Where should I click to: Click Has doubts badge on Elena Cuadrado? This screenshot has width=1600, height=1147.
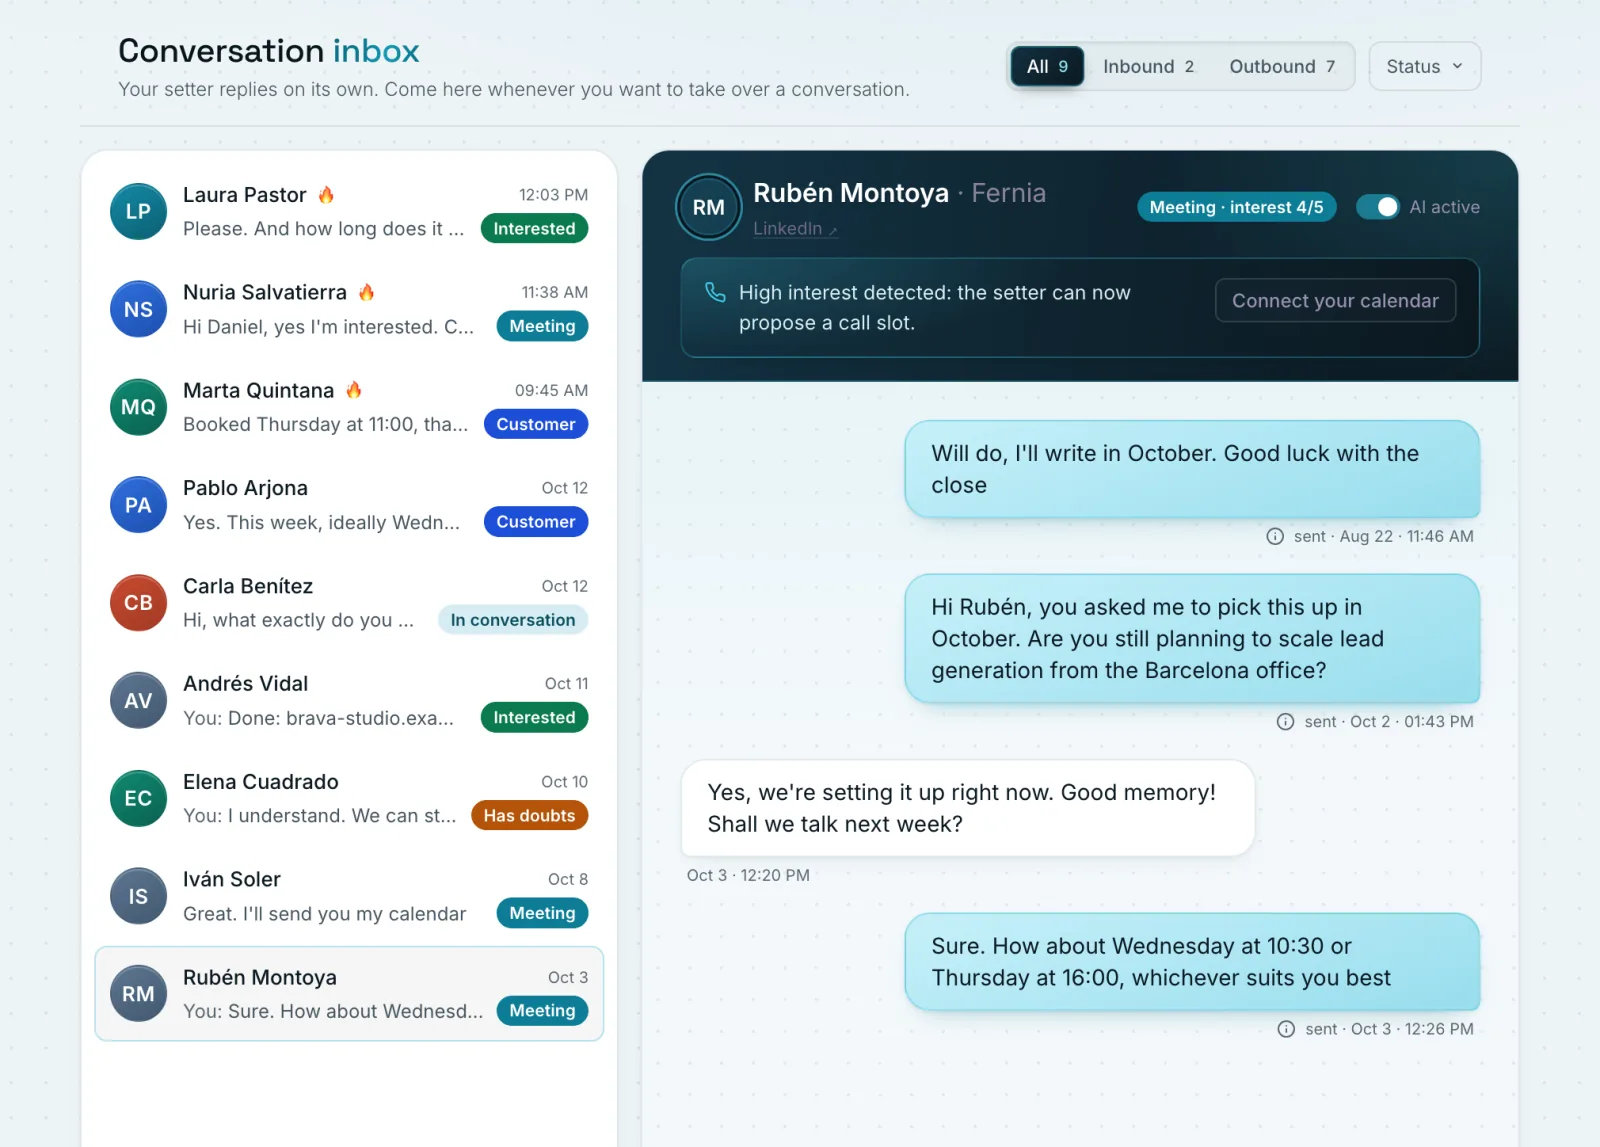[x=529, y=815]
